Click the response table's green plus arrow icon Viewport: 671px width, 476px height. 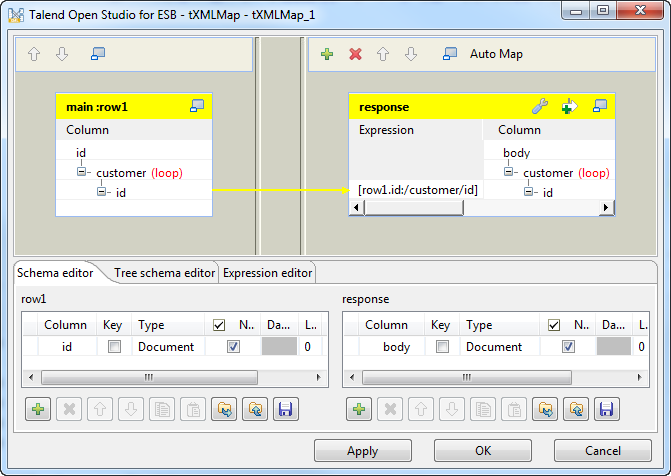pyautogui.click(x=569, y=106)
